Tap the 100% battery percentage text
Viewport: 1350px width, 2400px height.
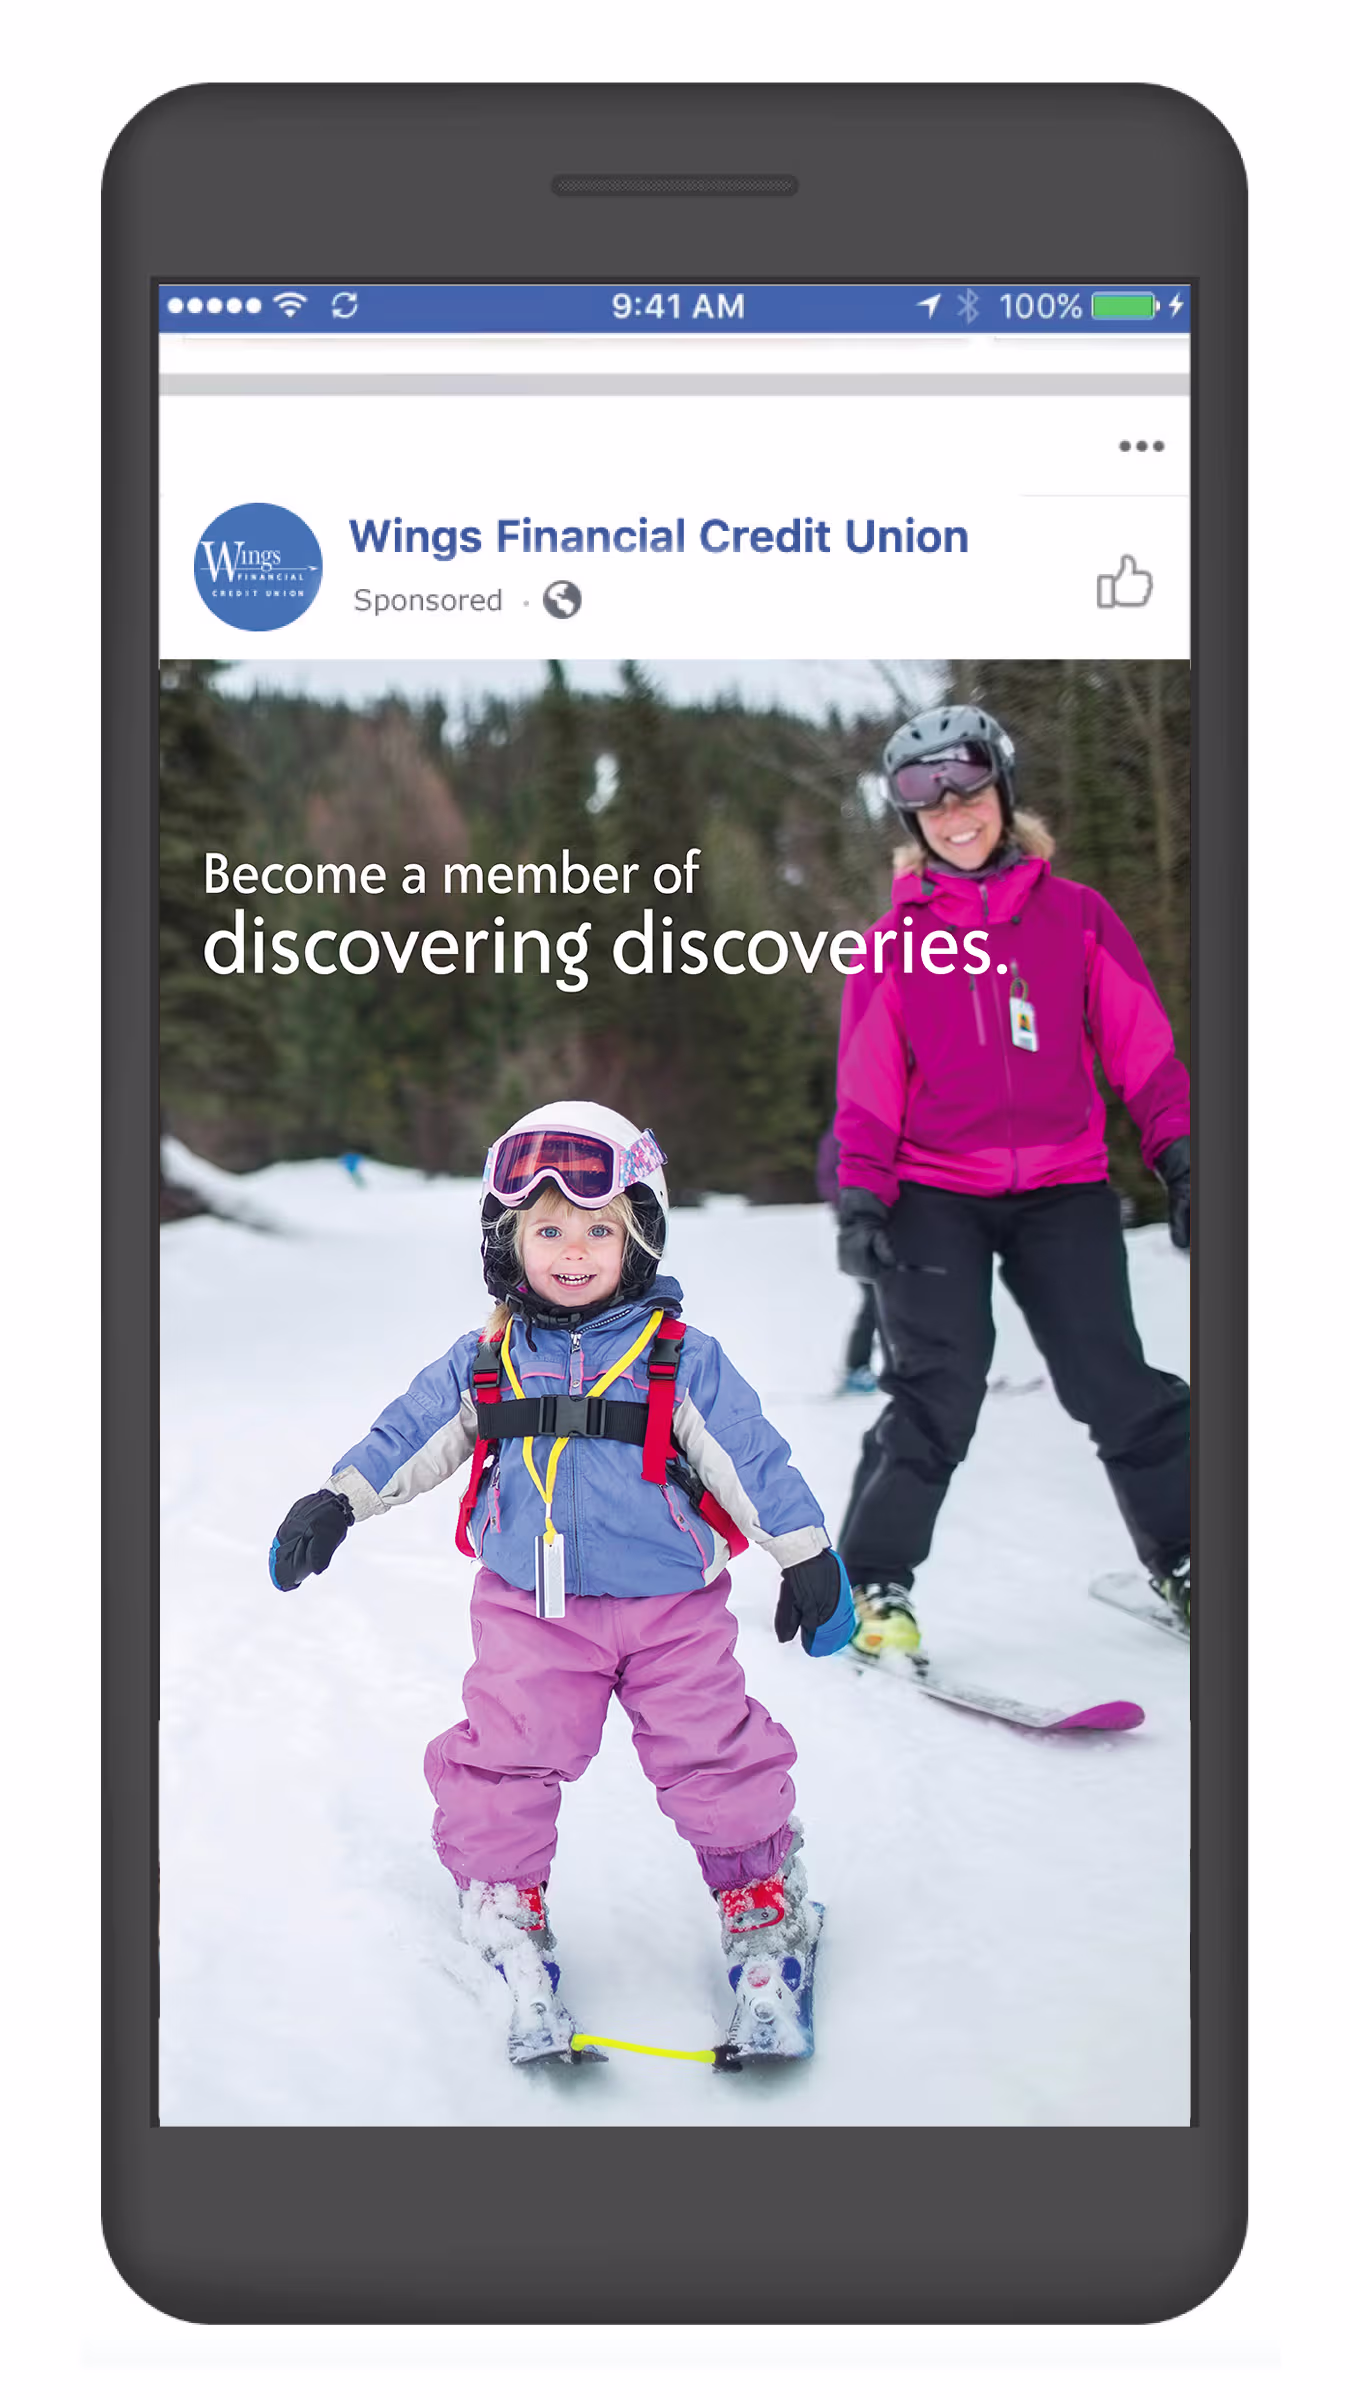tap(1040, 306)
